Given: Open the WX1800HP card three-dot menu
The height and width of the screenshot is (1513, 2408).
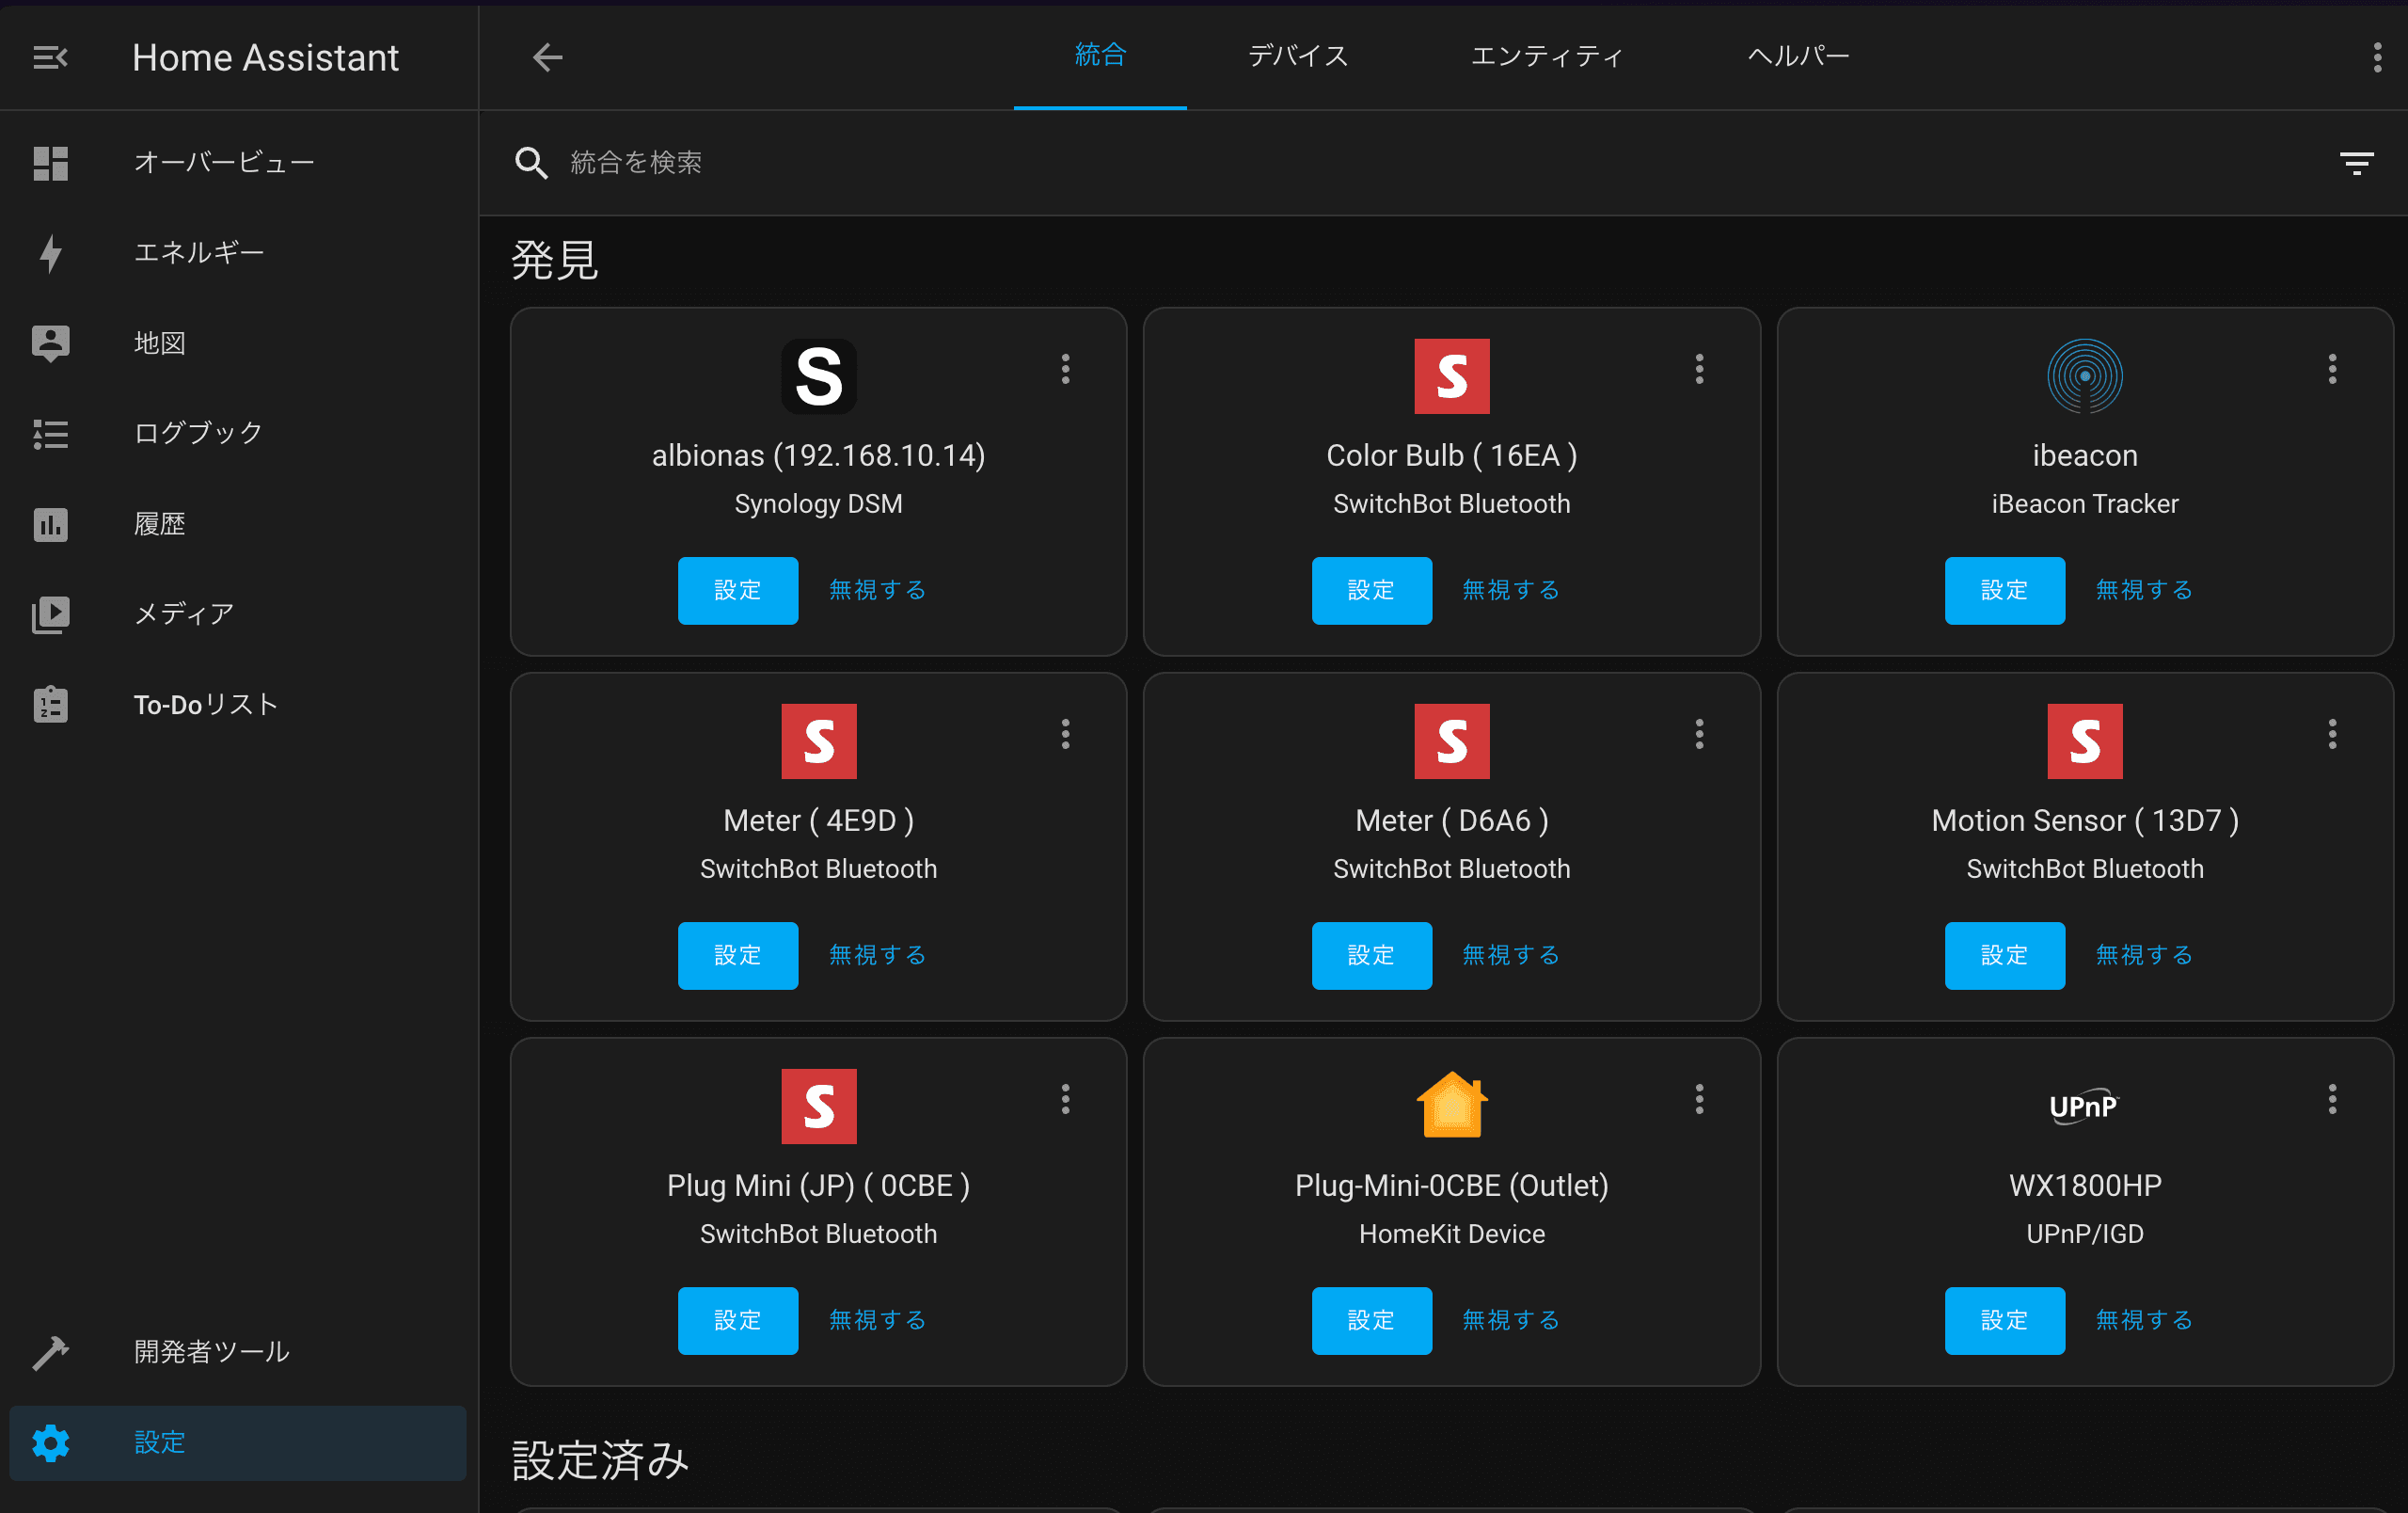Looking at the screenshot, I should click(x=2331, y=1099).
